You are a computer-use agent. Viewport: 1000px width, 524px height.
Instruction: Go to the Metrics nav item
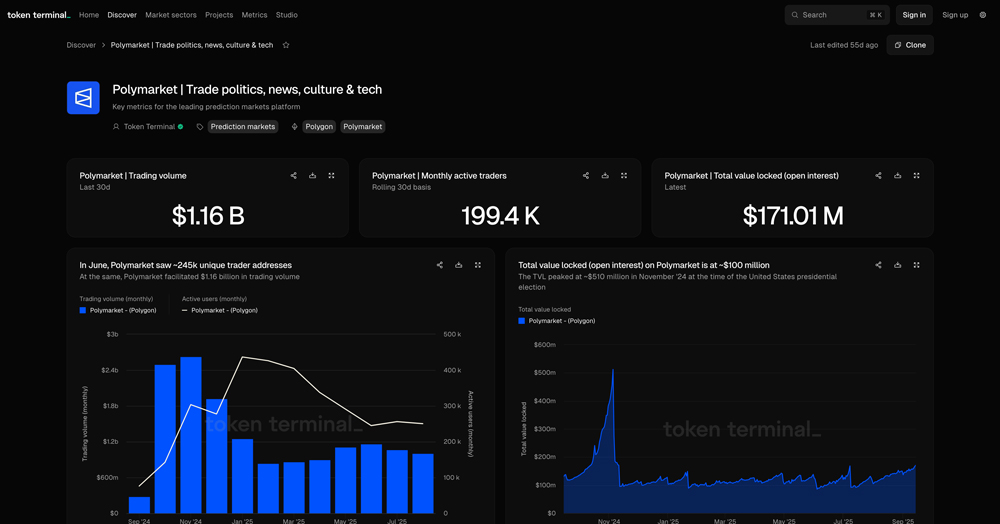pyautogui.click(x=254, y=15)
